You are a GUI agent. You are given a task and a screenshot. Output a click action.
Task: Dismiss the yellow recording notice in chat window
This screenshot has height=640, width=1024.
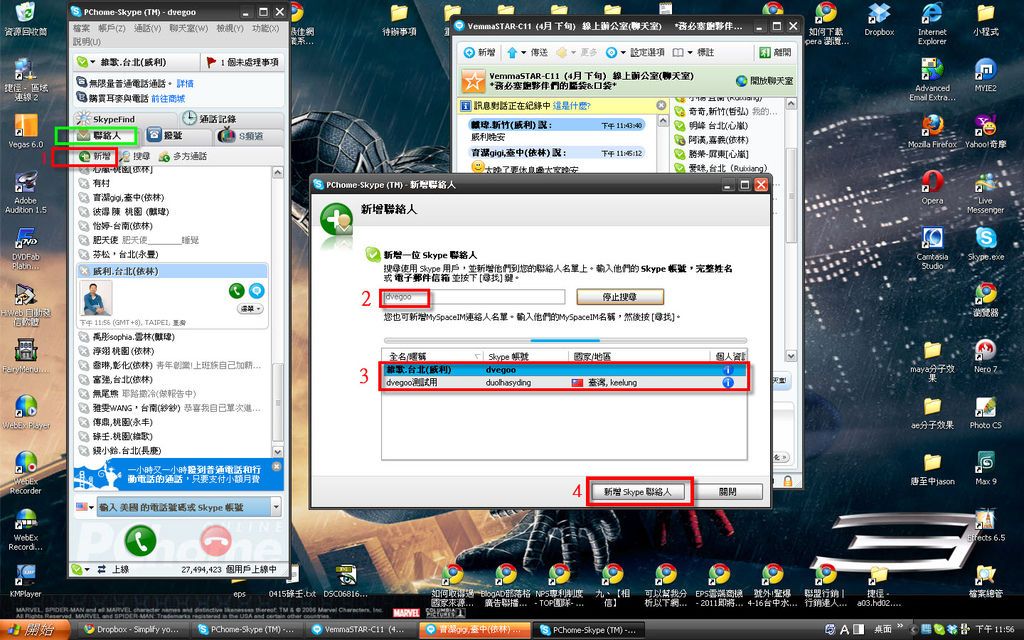[x=661, y=105]
